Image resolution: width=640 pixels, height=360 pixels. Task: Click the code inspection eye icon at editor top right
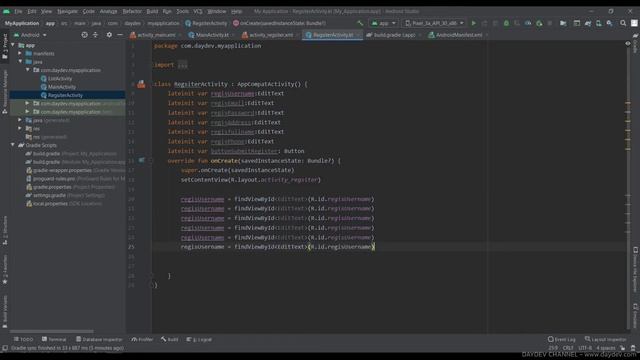[628, 43]
